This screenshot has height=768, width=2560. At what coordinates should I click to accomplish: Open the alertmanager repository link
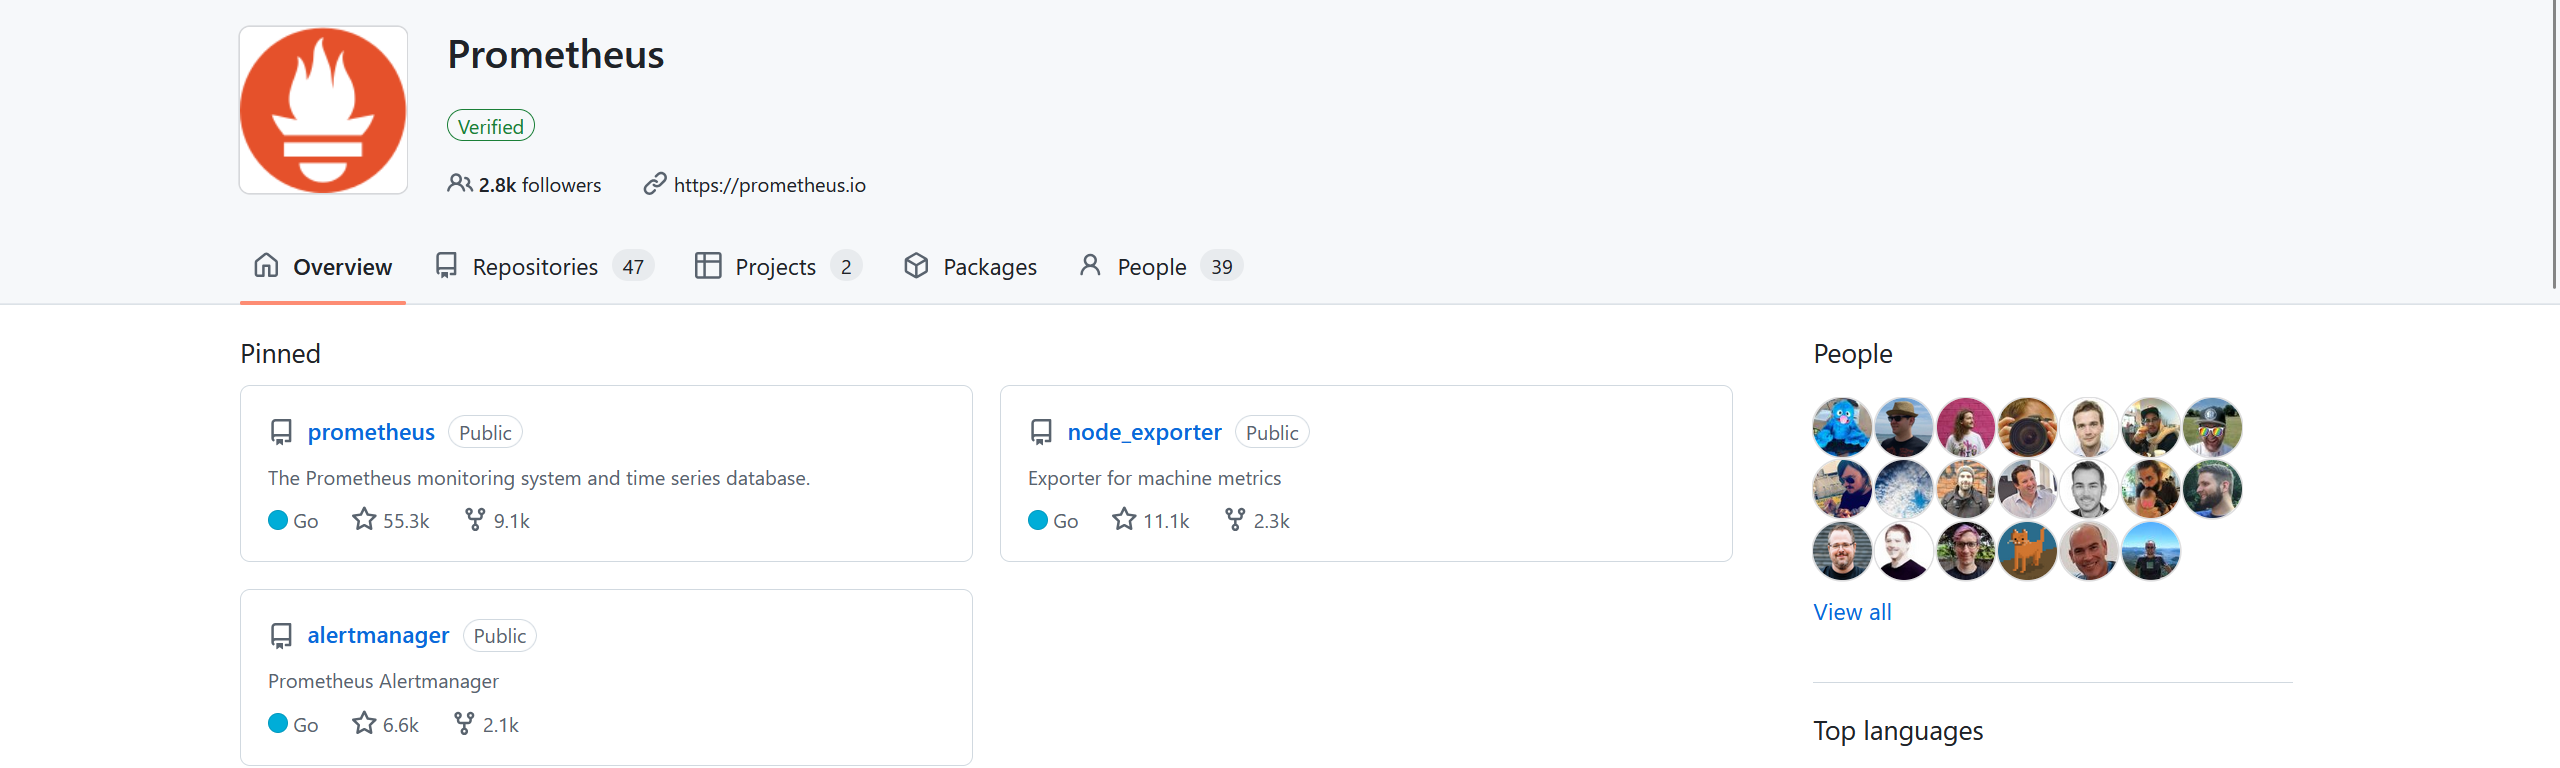click(x=378, y=636)
